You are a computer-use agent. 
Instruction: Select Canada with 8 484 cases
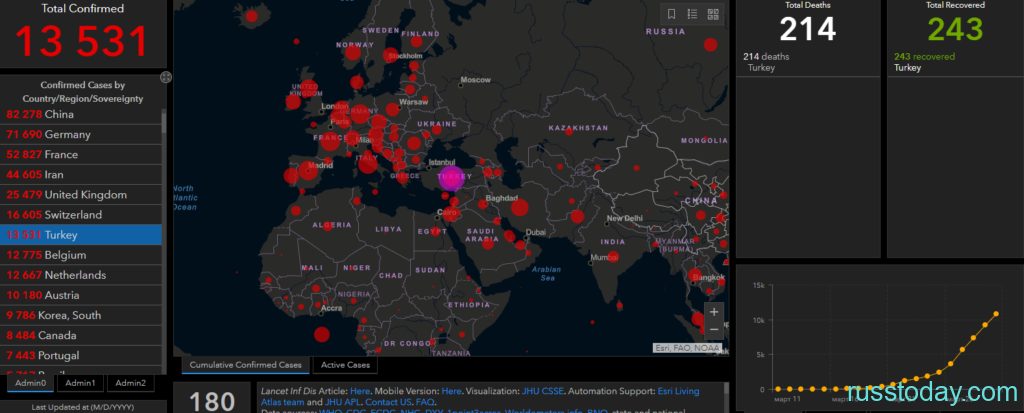click(80, 335)
